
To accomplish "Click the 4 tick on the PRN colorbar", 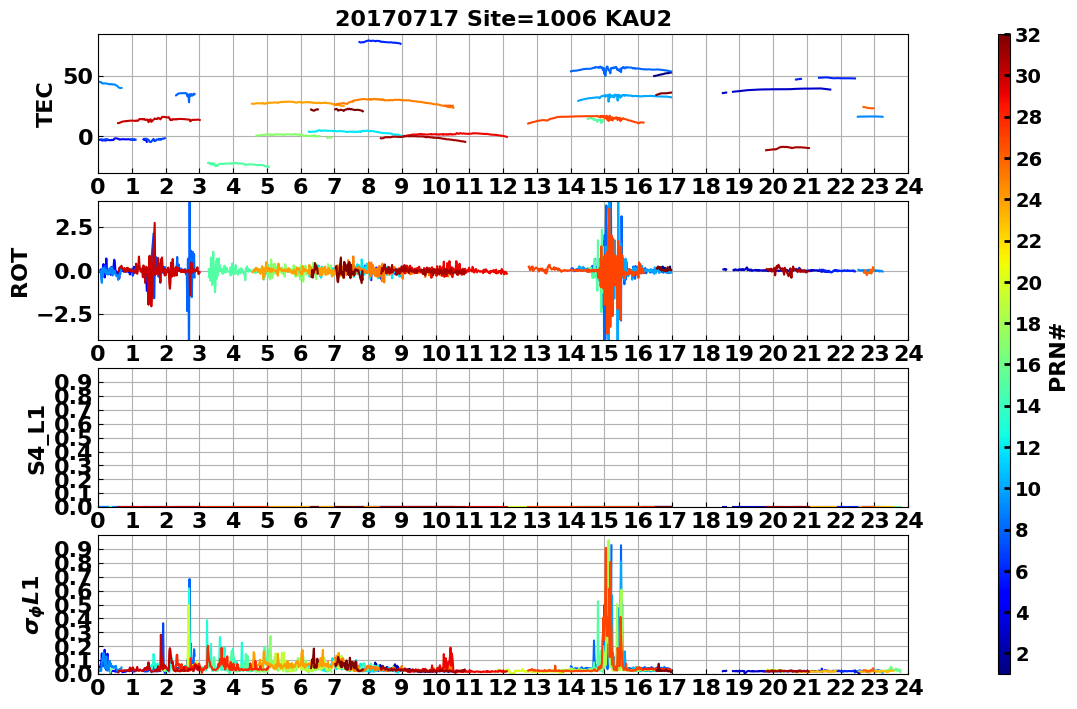I will coord(1022,612).
